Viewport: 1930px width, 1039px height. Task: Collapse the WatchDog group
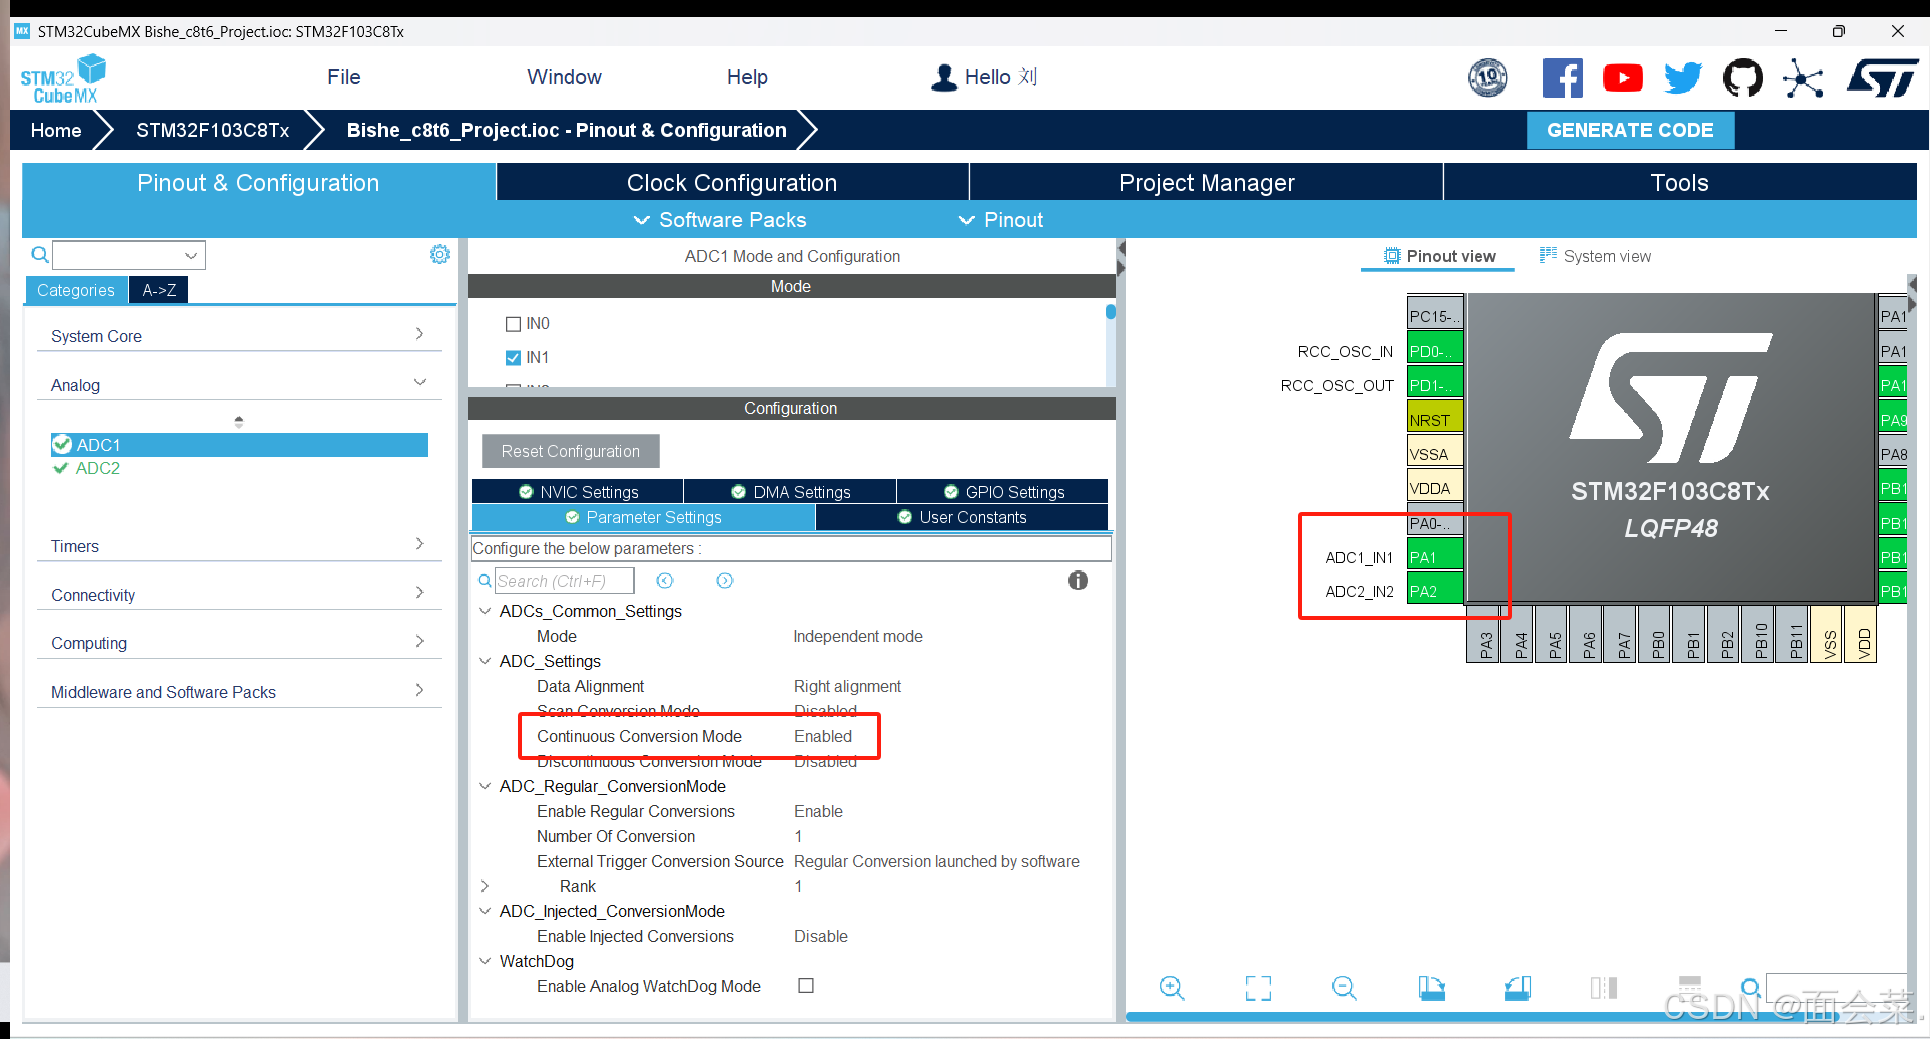pos(485,961)
